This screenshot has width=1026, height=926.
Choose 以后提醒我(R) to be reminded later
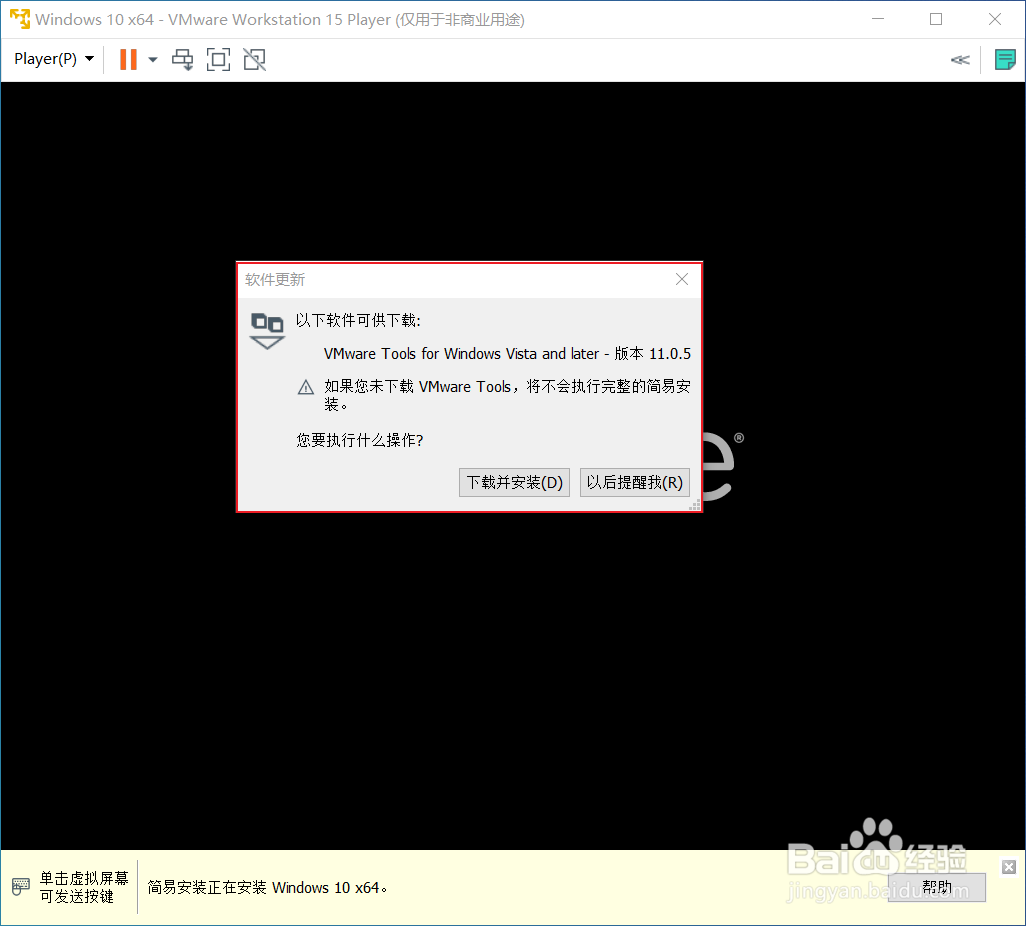point(635,482)
